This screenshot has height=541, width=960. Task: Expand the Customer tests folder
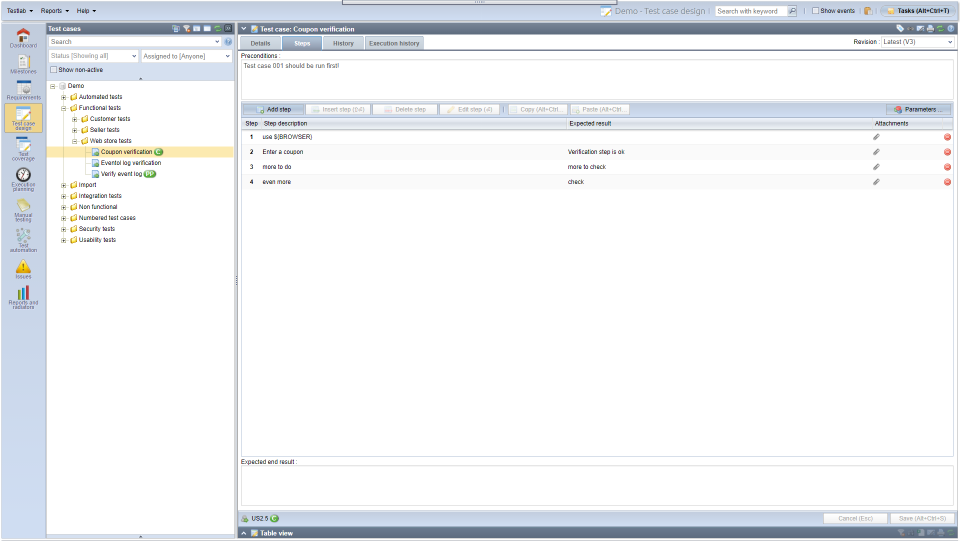click(x=75, y=119)
